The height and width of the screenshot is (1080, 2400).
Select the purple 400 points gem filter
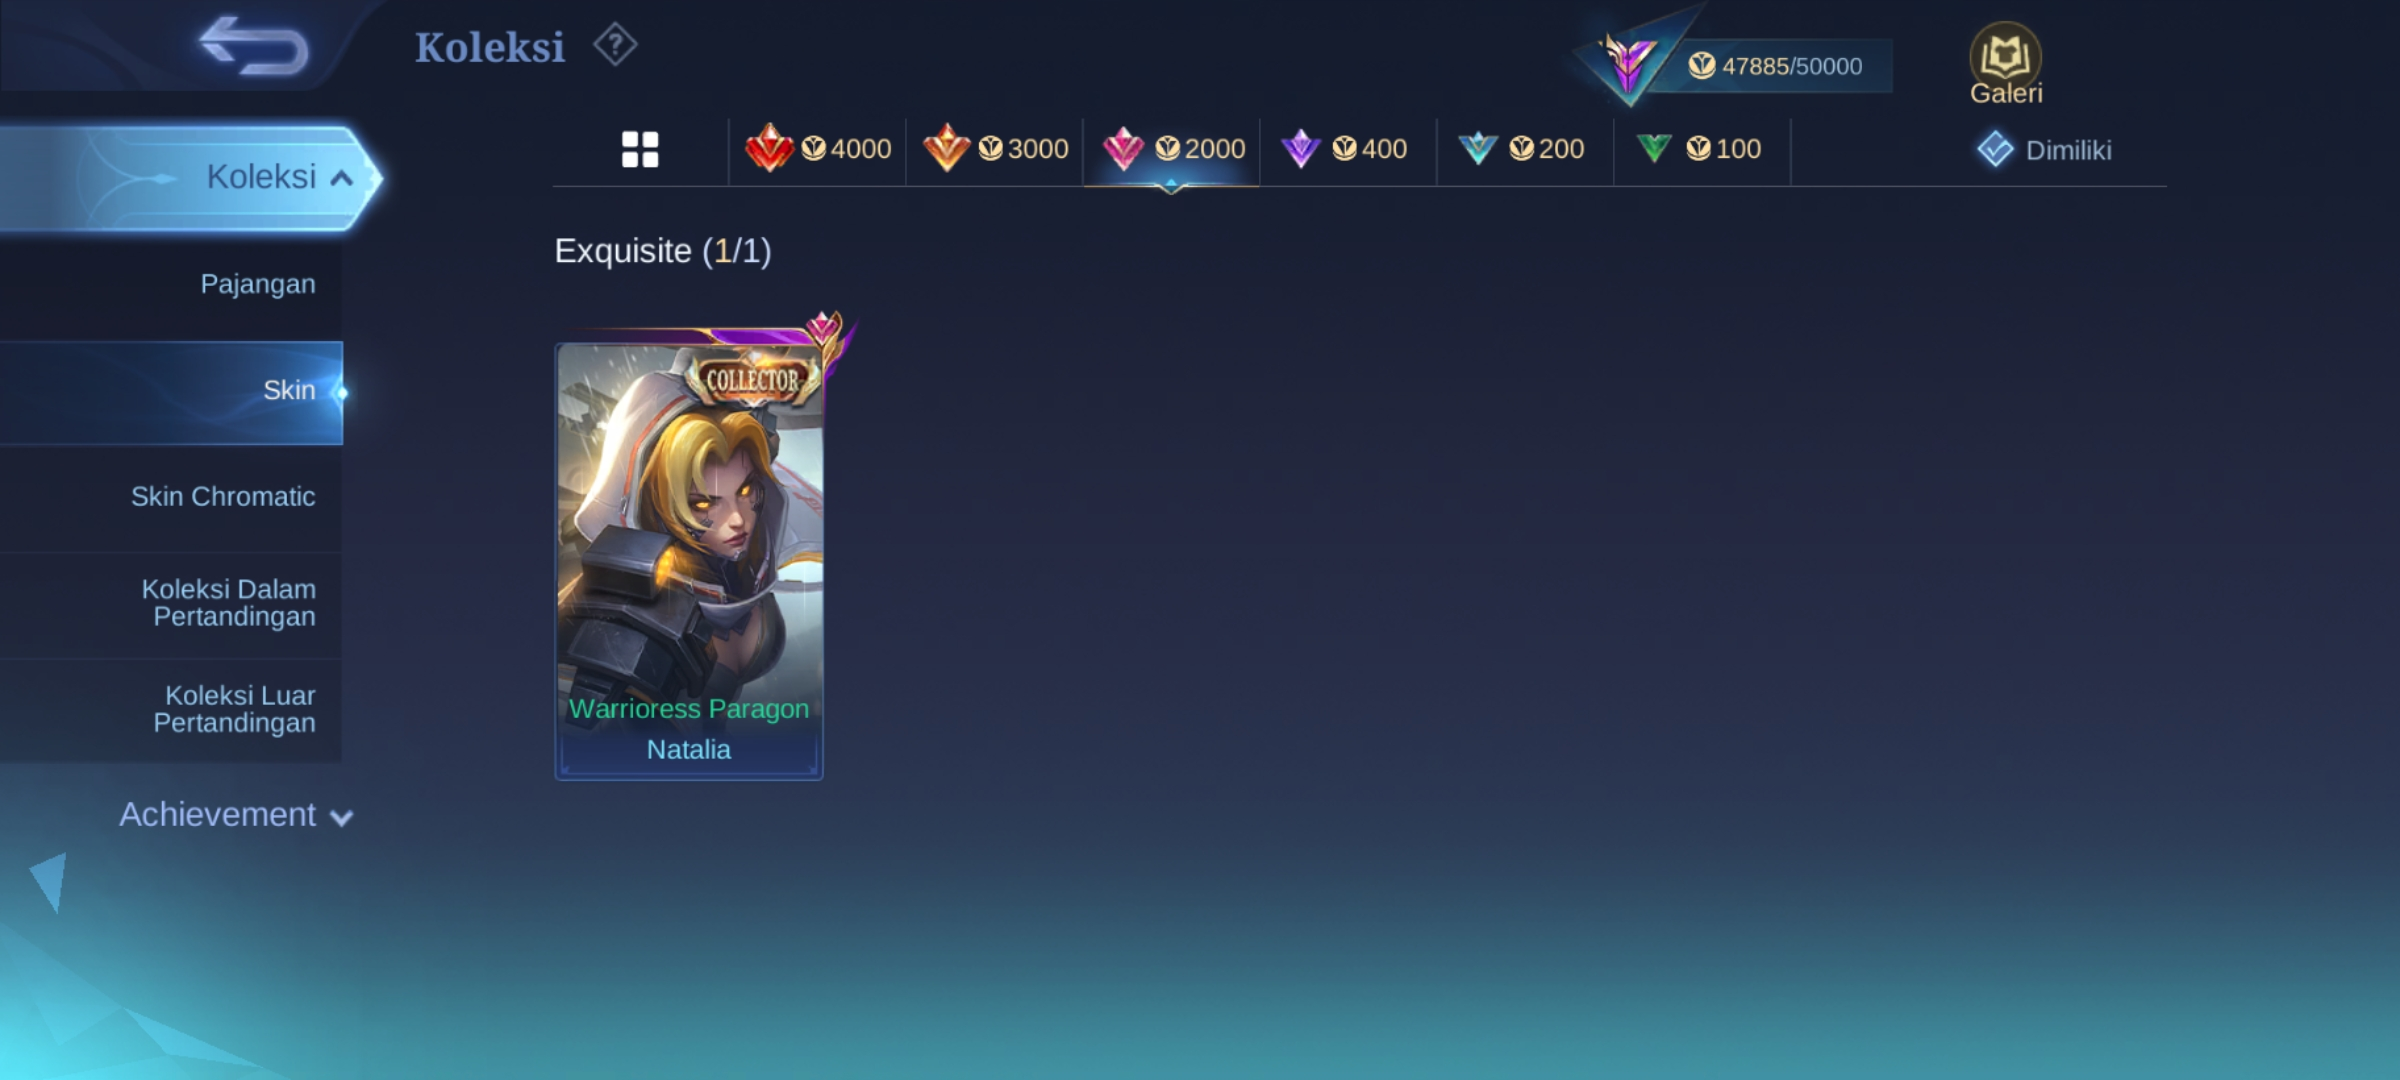point(1346,149)
